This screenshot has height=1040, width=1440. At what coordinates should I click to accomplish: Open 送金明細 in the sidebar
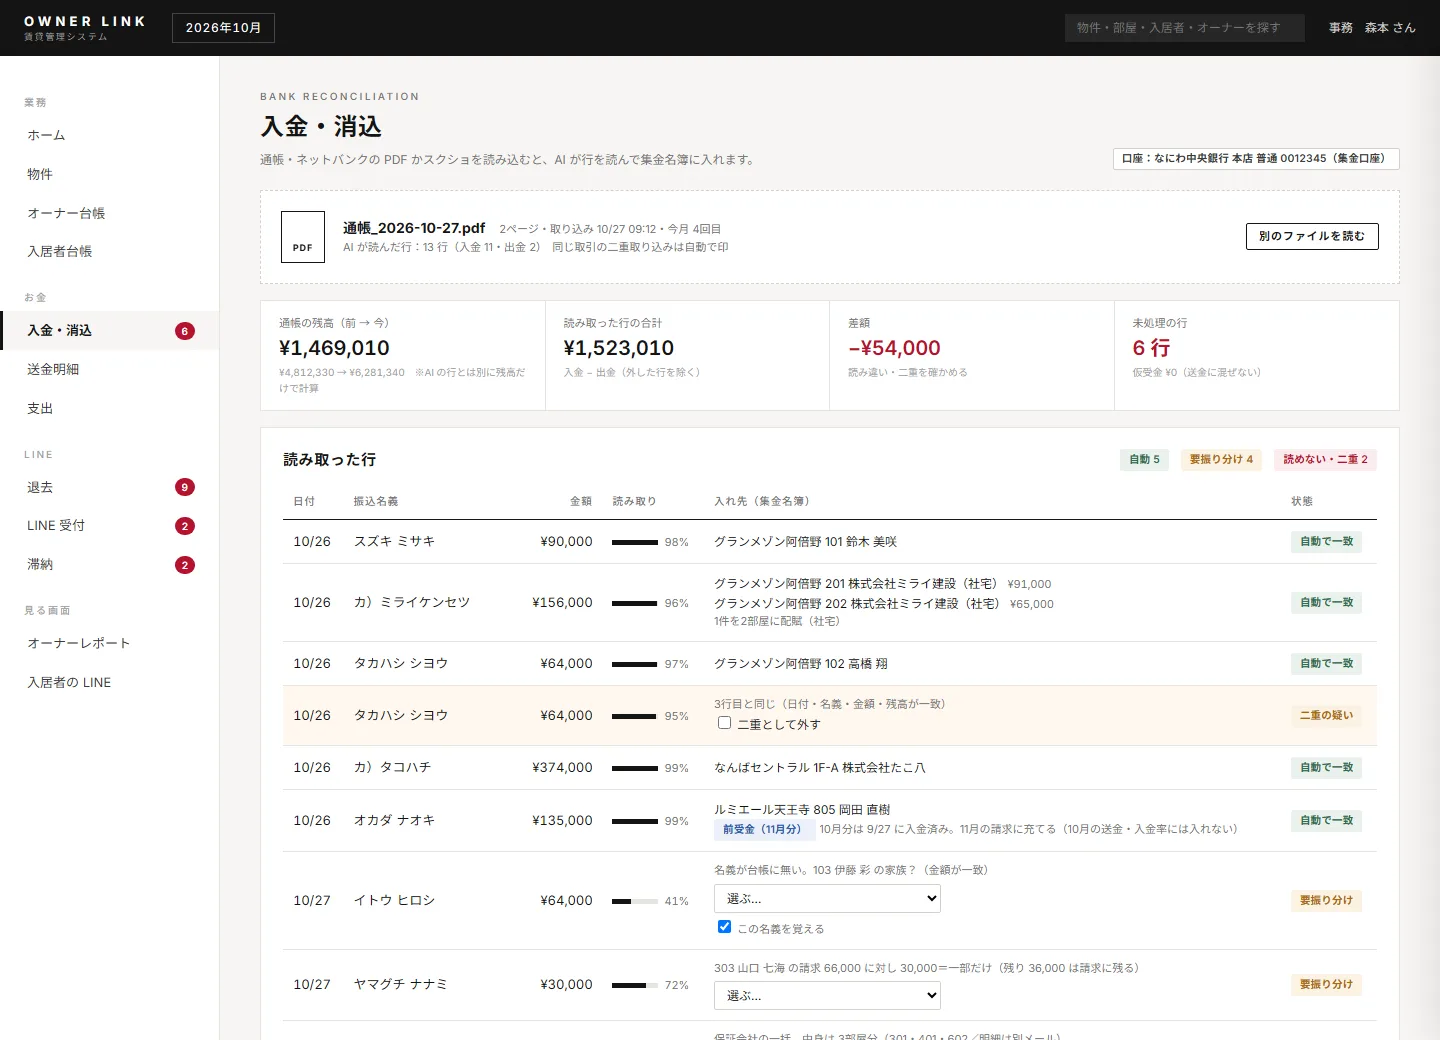pyautogui.click(x=109, y=369)
